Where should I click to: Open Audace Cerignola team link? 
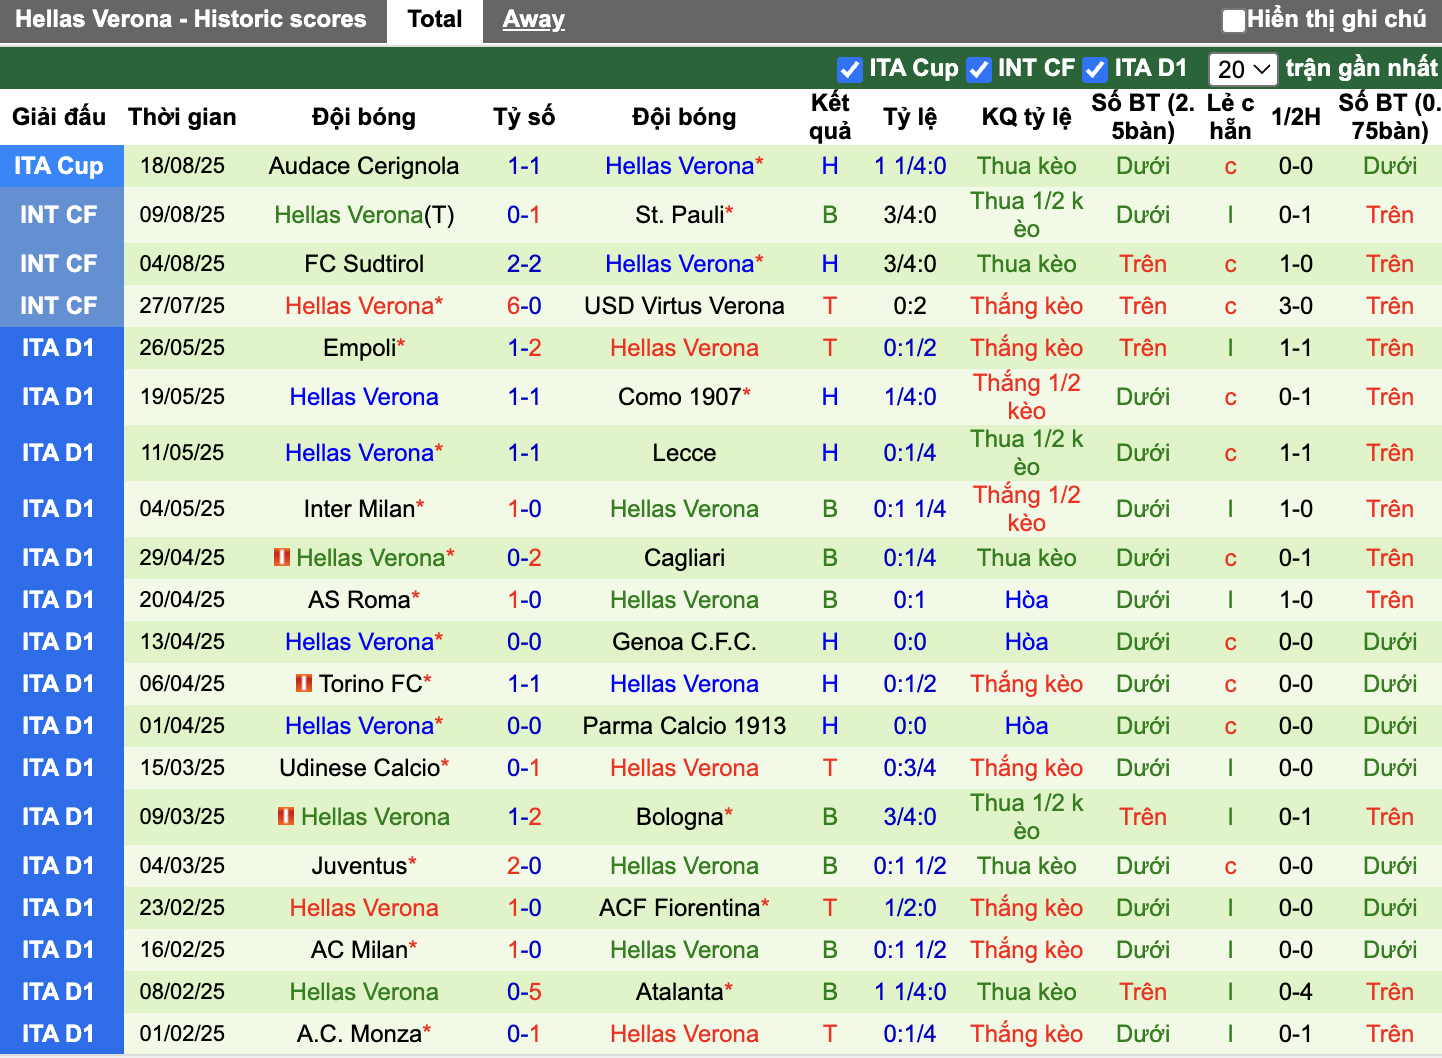(364, 166)
